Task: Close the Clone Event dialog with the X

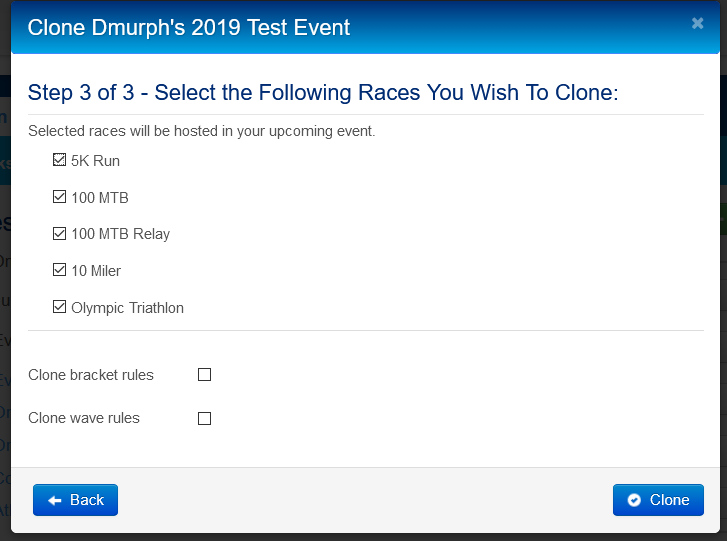Action: [697, 23]
